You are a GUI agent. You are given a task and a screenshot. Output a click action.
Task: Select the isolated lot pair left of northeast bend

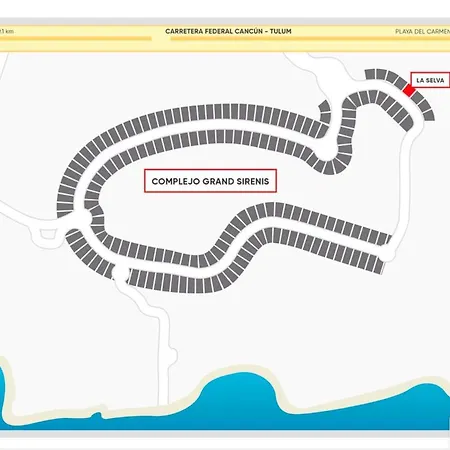[x=324, y=112]
